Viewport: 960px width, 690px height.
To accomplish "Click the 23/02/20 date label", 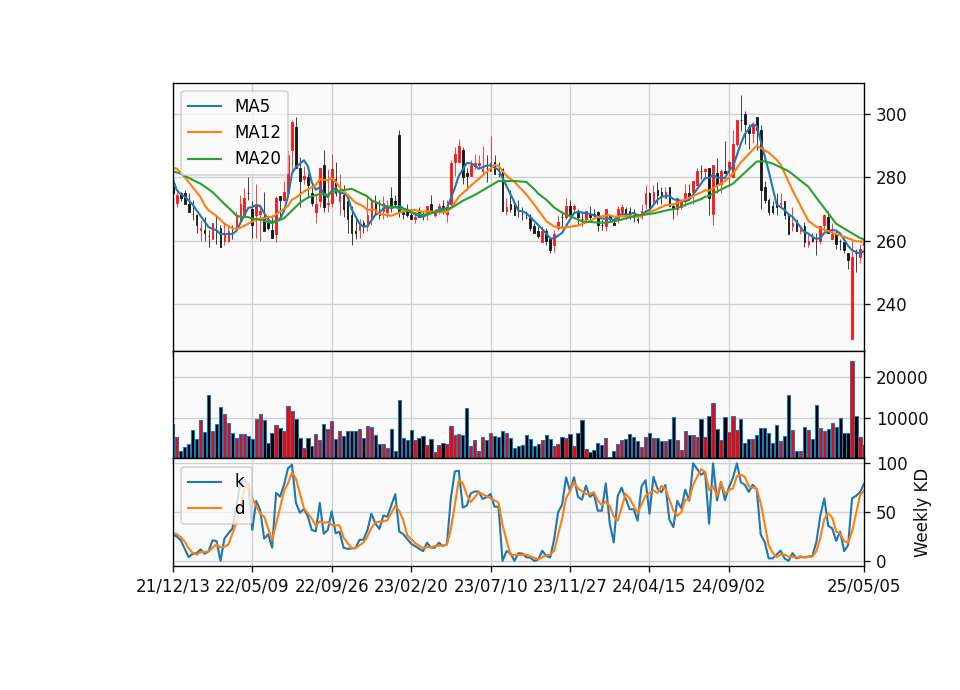I will click(x=411, y=586).
